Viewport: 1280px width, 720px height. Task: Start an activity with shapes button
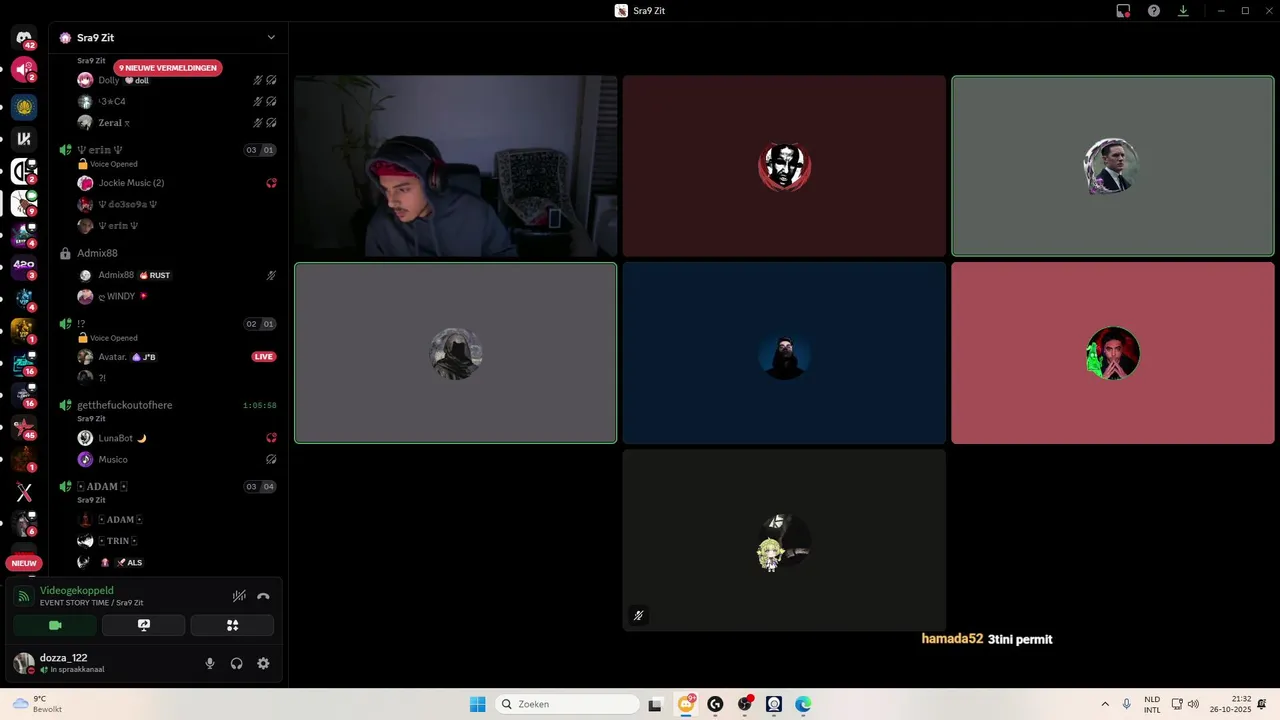pos(232,625)
